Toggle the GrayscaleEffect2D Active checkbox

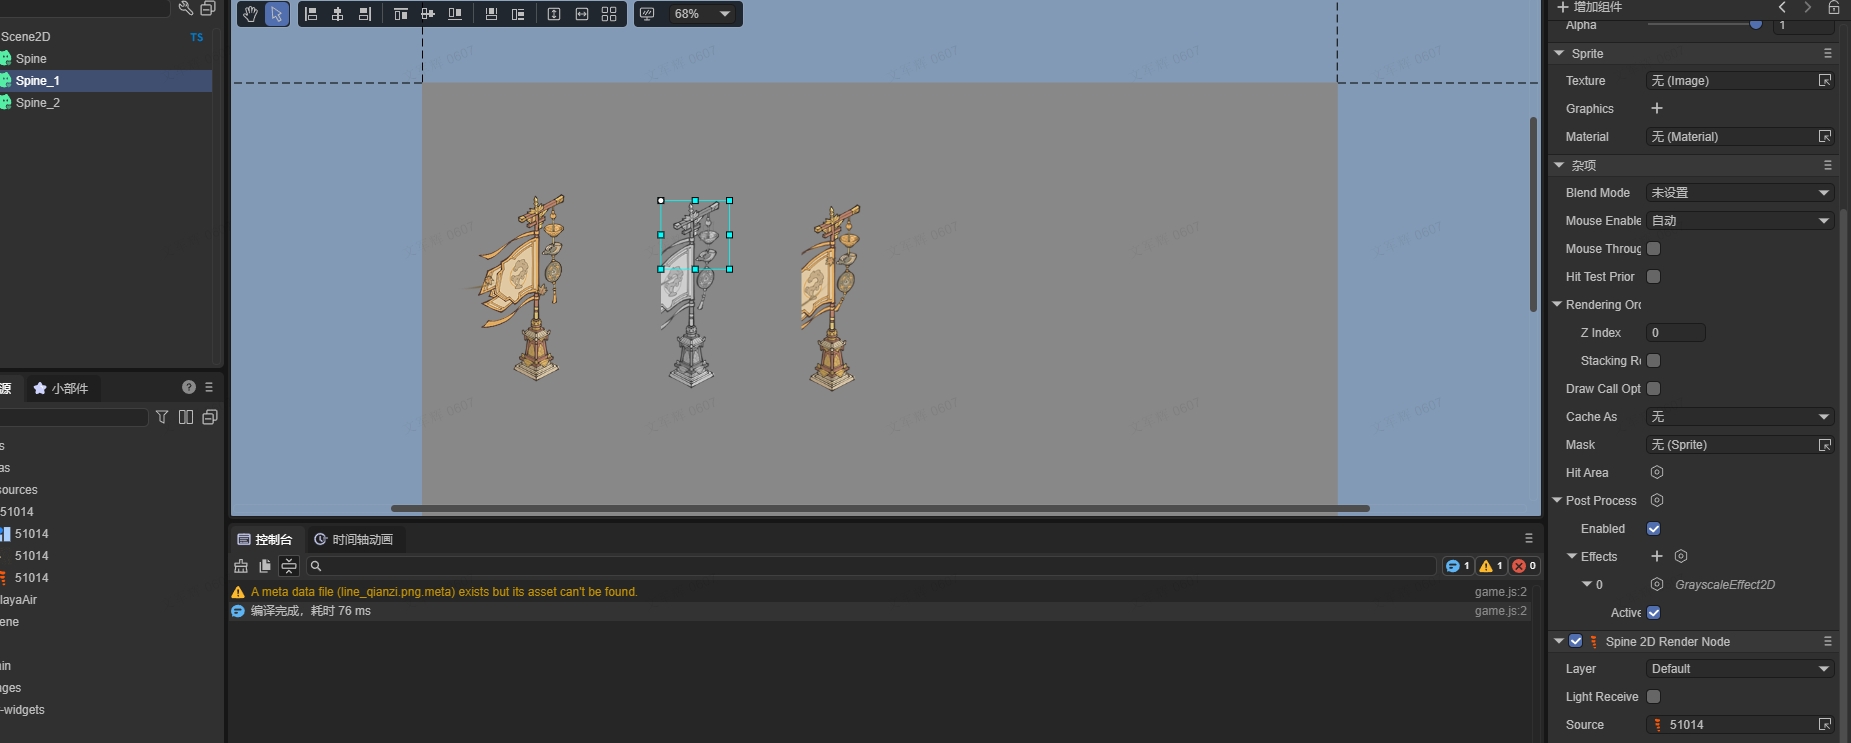click(1654, 613)
